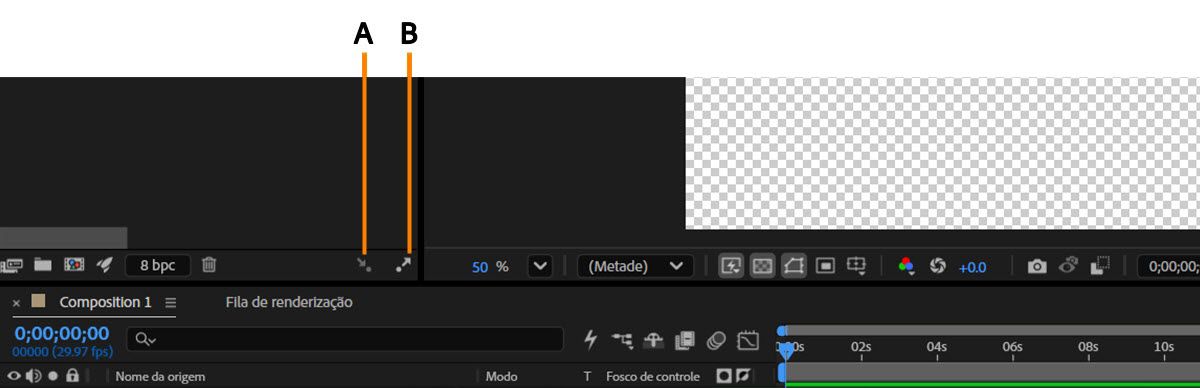This screenshot has width=1200, height=388.
Task: Enable Frame Blending for the composition
Action: pos(684,341)
